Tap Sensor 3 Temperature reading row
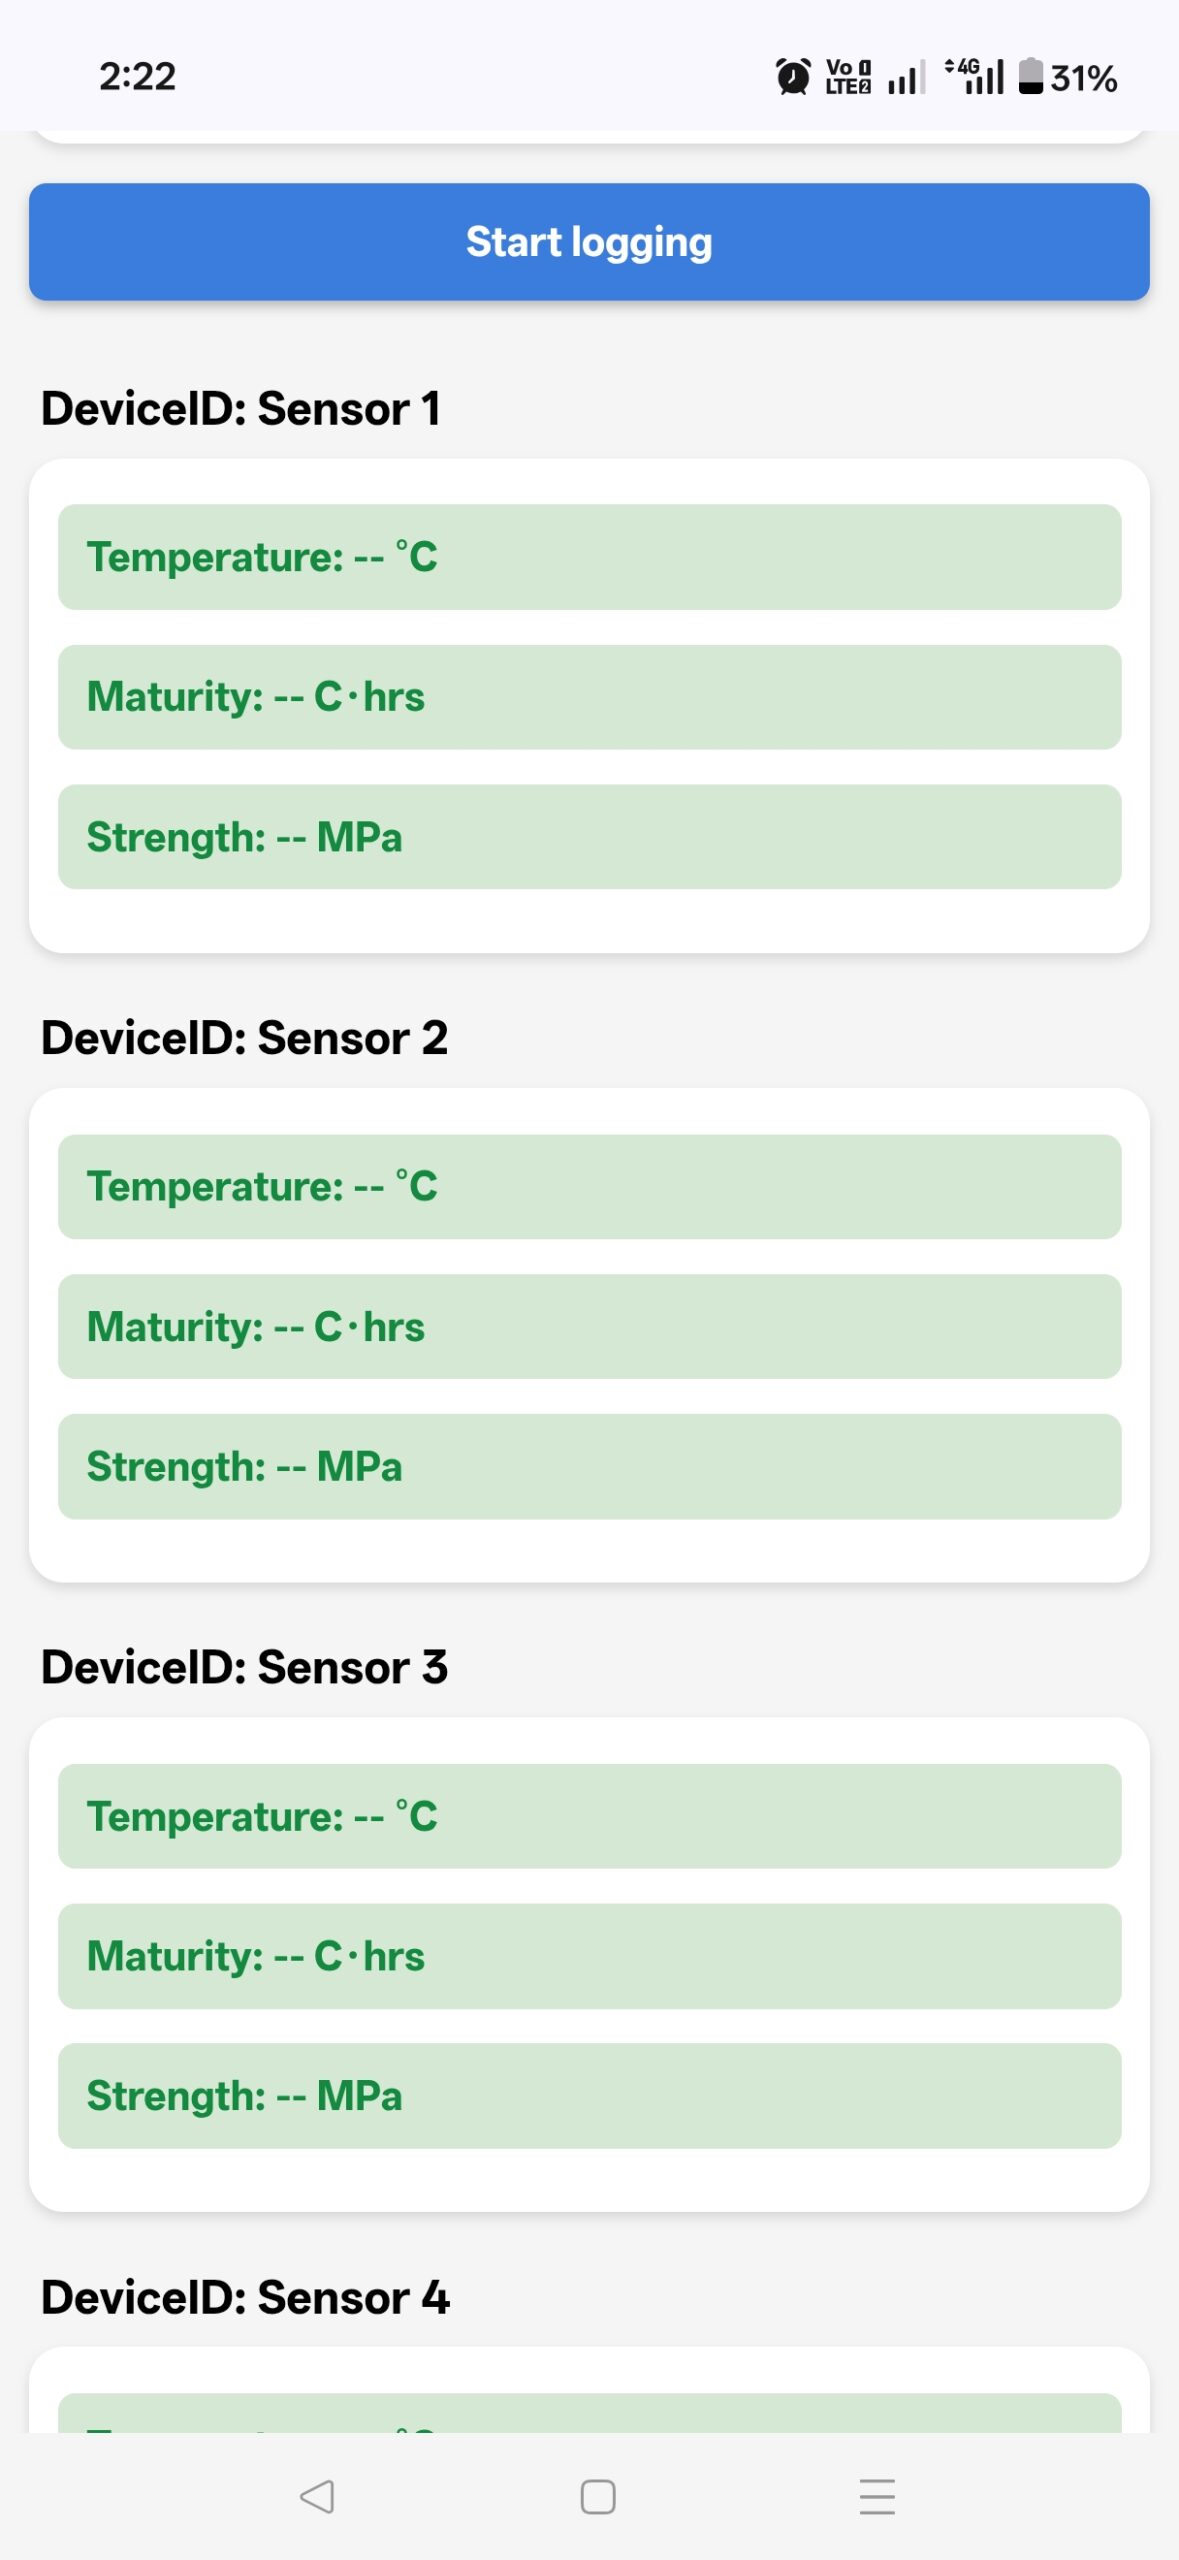The height and width of the screenshot is (2560, 1179). (x=589, y=1816)
